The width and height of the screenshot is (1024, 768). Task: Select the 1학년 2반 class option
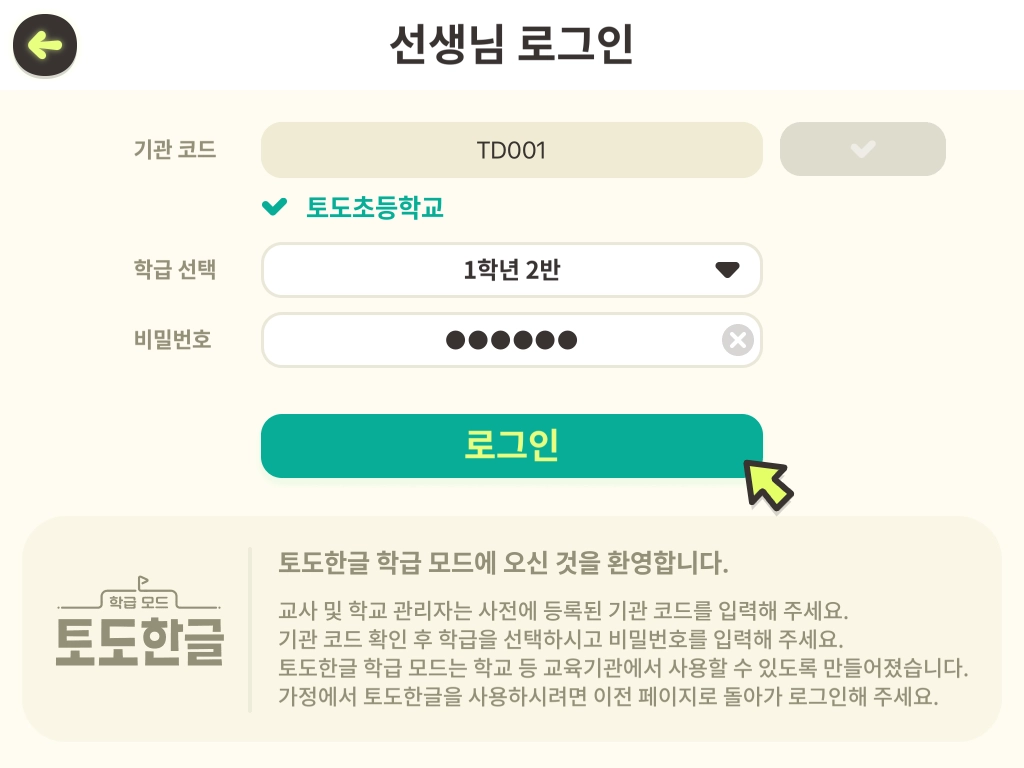point(511,270)
